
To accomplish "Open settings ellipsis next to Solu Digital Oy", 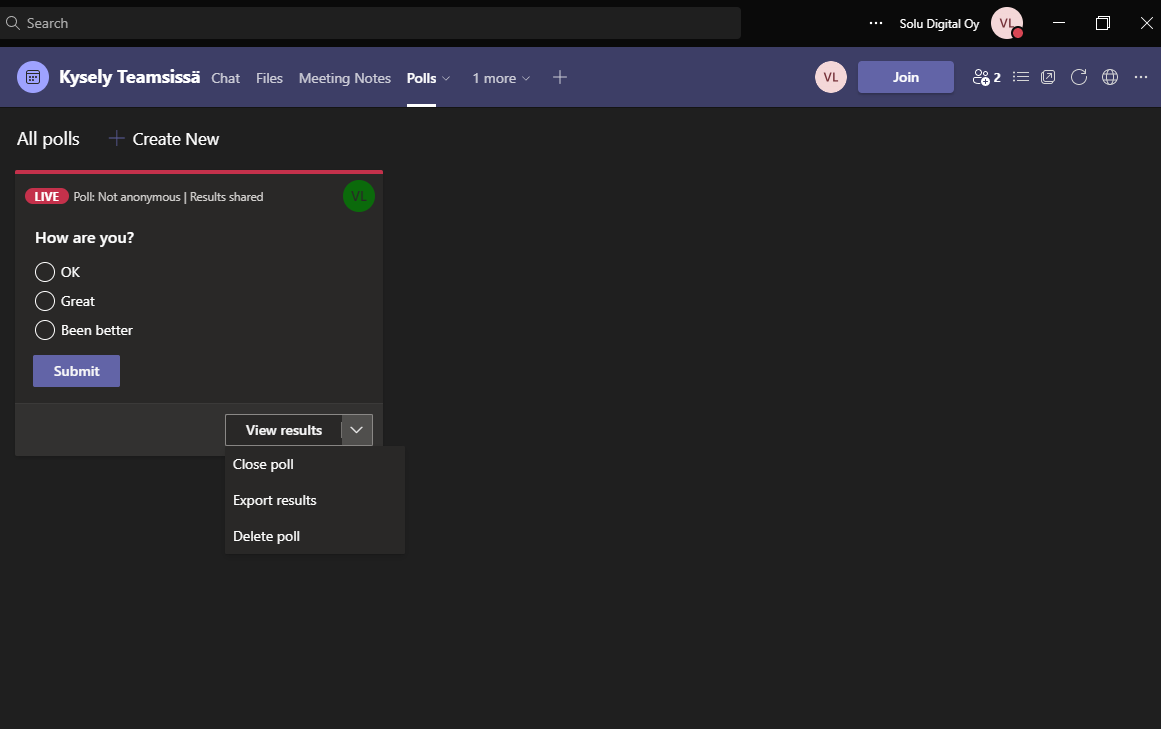I will click(x=876, y=23).
